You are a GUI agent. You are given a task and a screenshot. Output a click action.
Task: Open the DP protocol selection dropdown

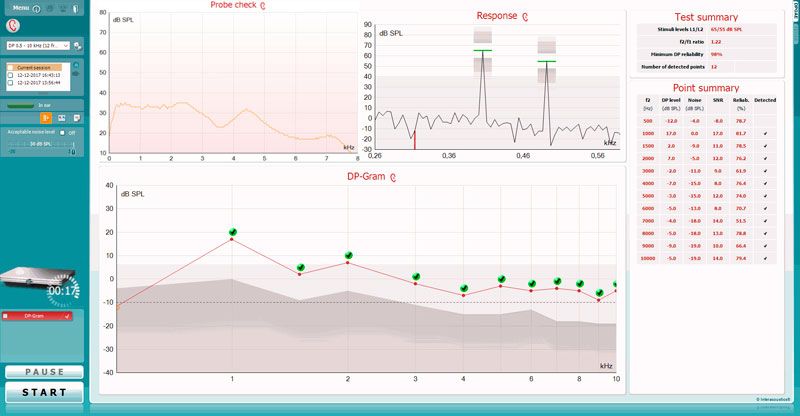[x=37, y=45]
